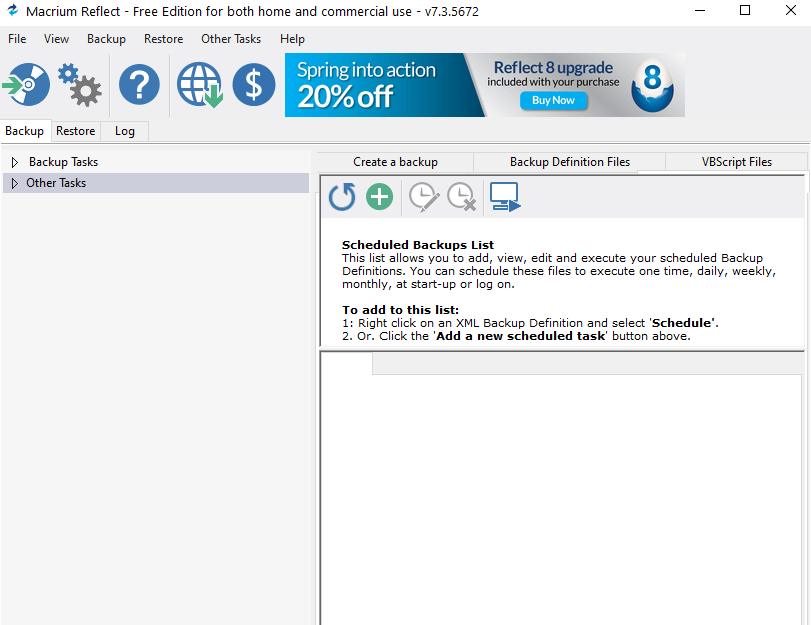This screenshot has height=625, width=811.
Task: Open settings via the gears icon
Action: [79, 85]
